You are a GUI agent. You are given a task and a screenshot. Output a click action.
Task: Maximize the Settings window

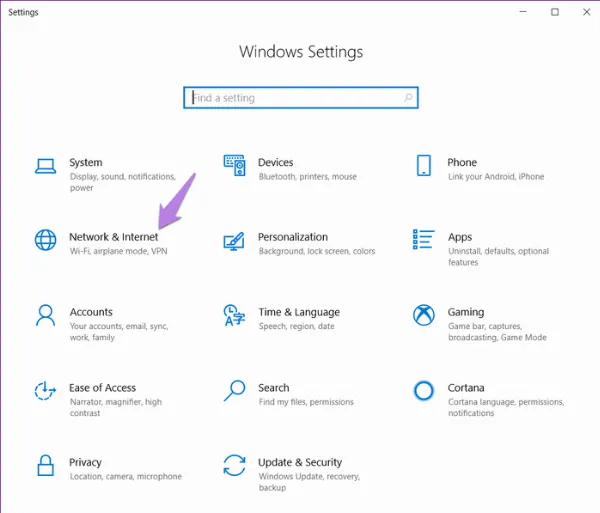pos(555,12)
